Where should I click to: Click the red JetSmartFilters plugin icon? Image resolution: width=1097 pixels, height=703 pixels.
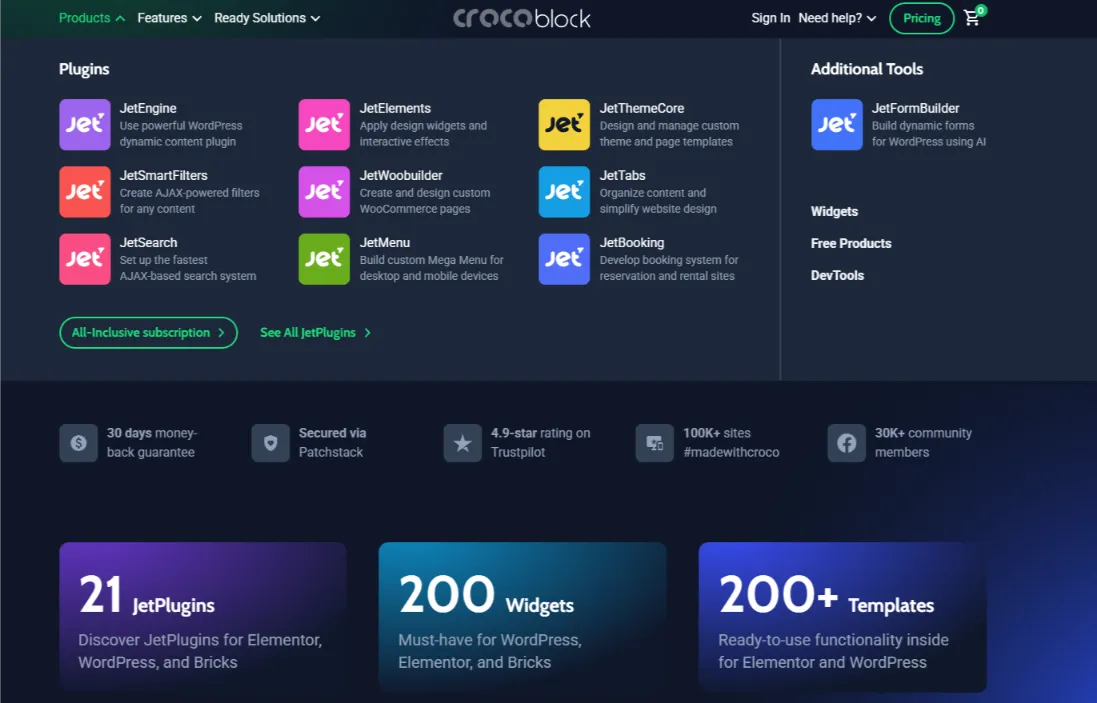pos(85,192)
